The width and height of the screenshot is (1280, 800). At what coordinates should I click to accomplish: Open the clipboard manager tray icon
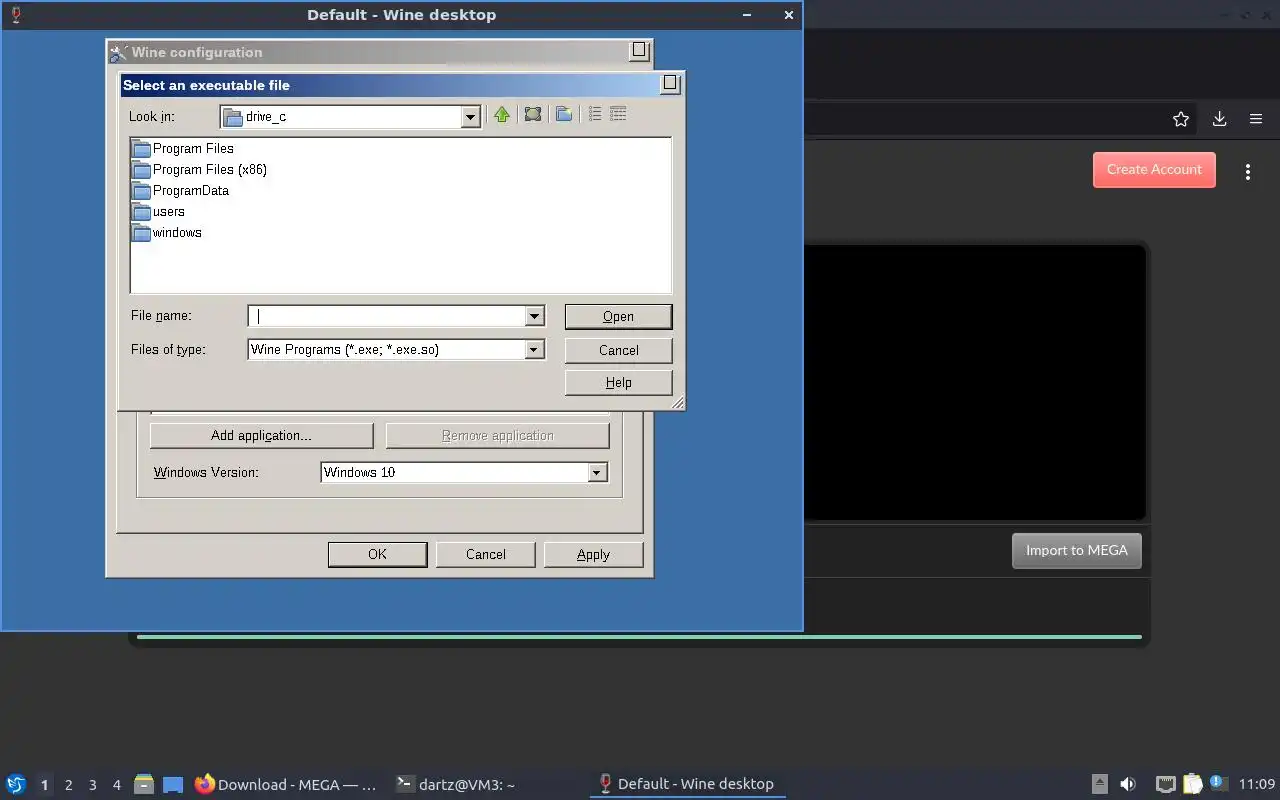(x=1192, y=784)
